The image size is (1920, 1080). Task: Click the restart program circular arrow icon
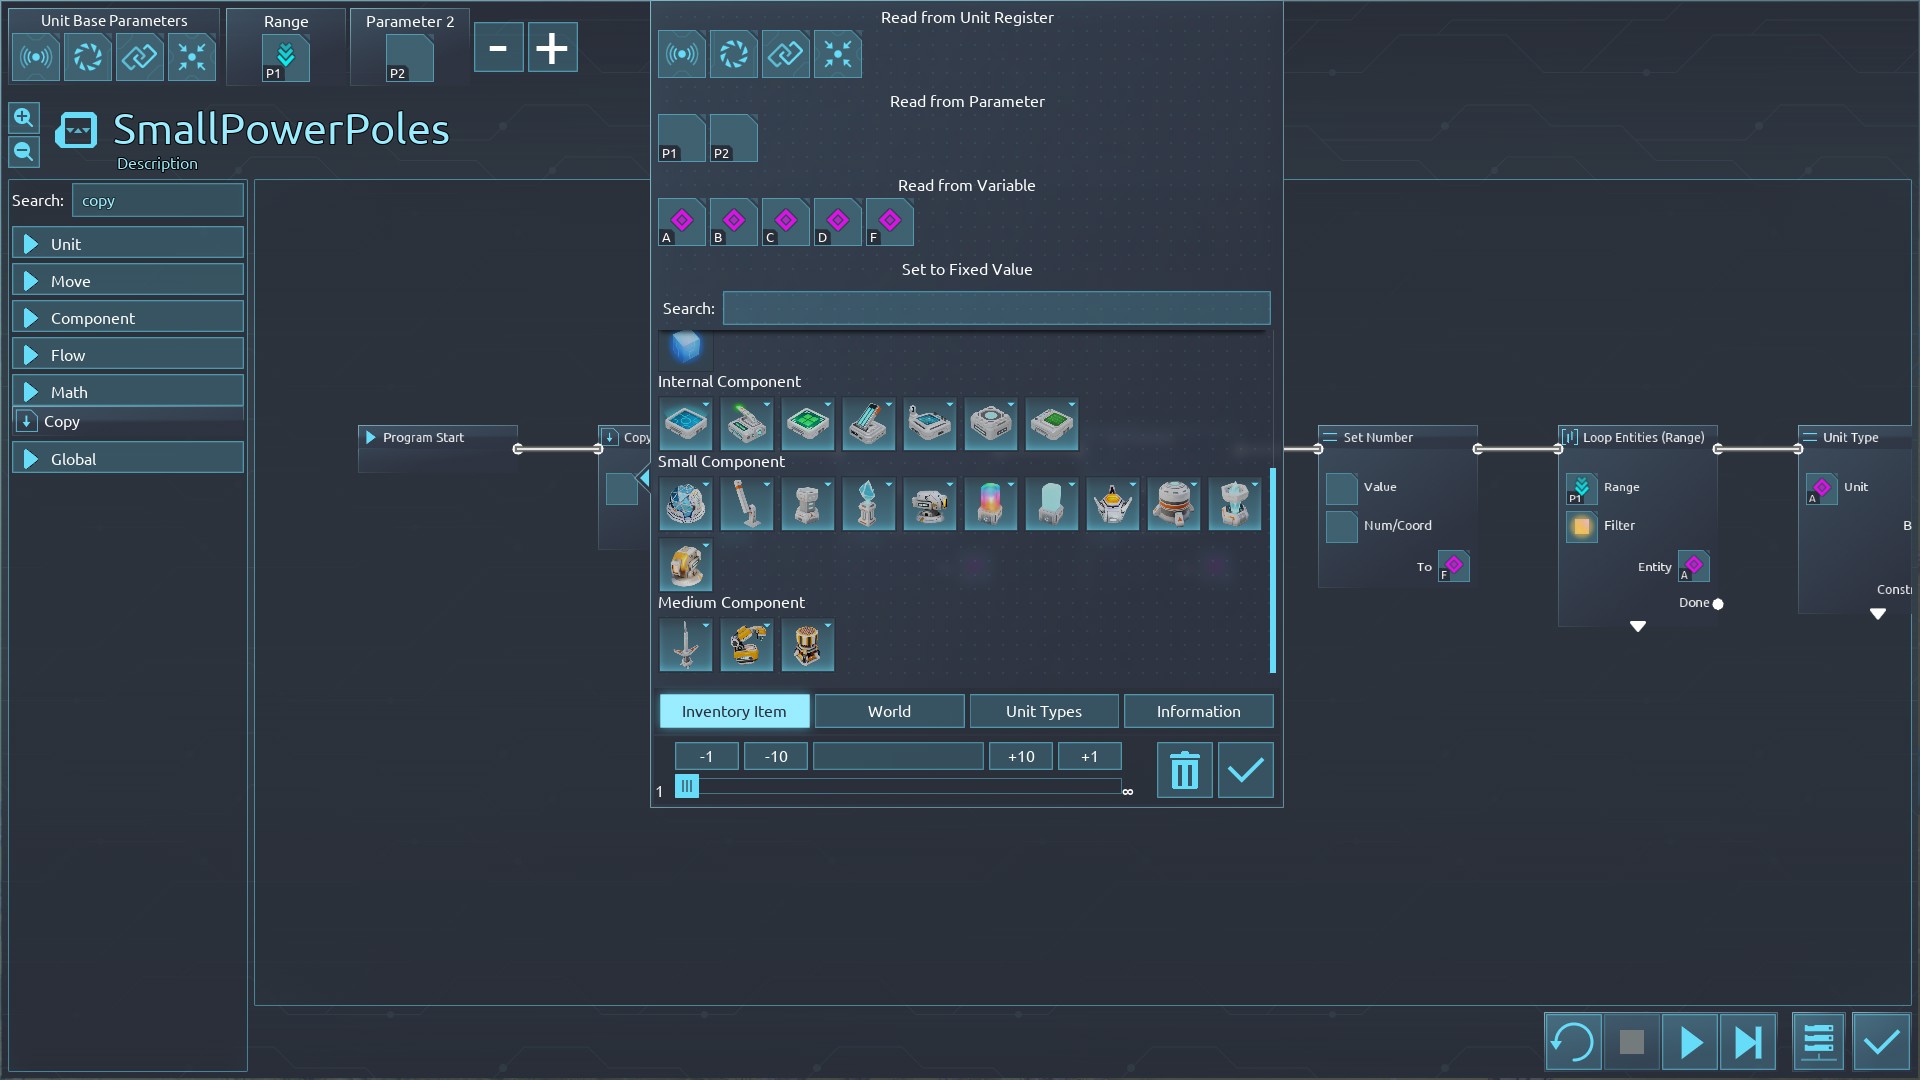1572,1042
